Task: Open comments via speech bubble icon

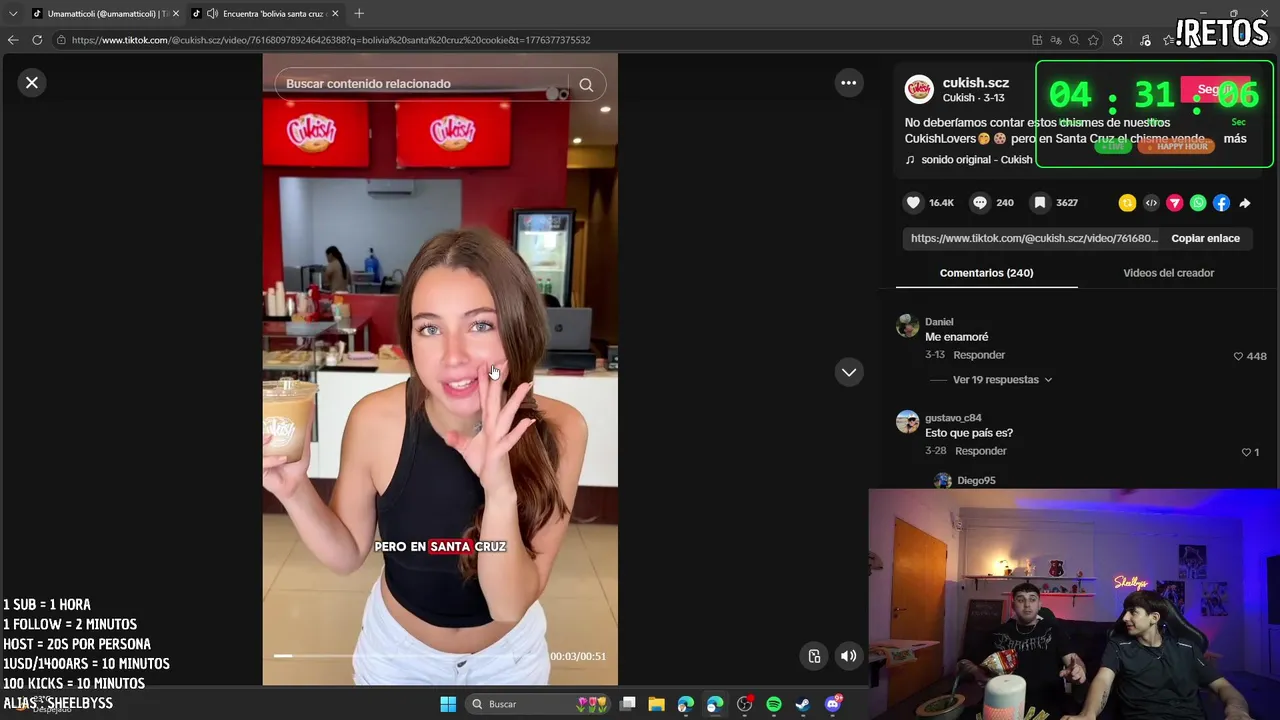Action: click(980, 203)
